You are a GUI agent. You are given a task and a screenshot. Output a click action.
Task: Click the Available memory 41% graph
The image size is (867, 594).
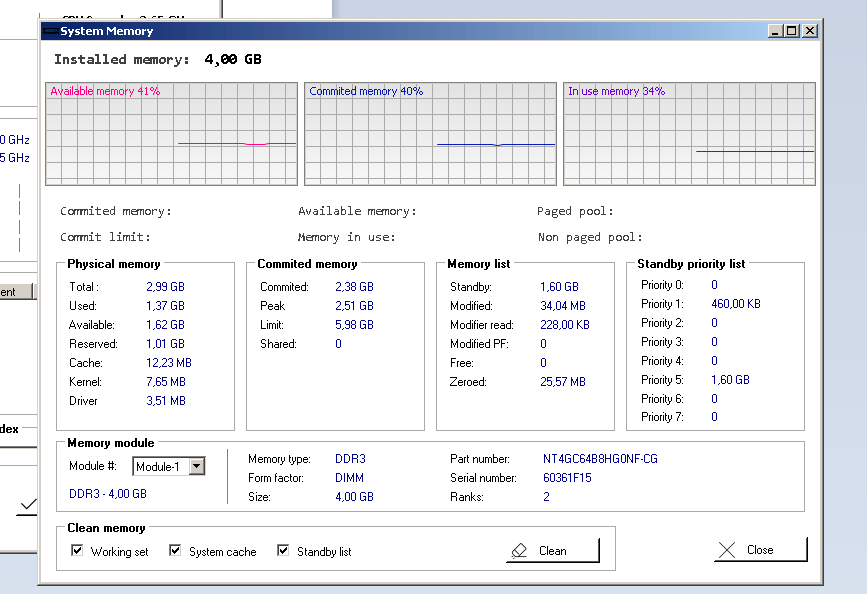[171, 134]
